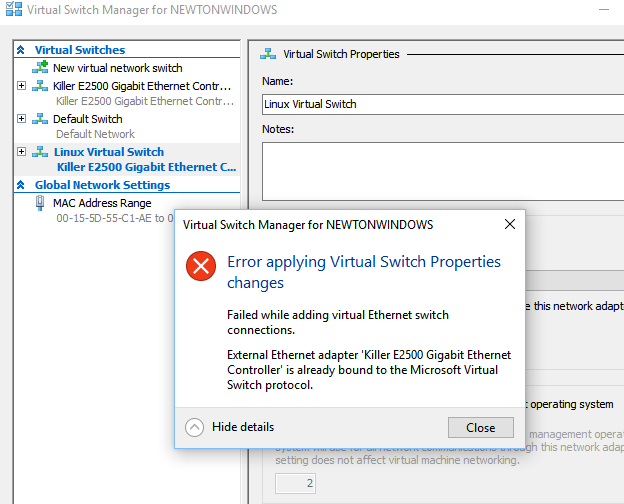The width and height of the screenshot is (624, 504).
Task: Expand the Killer E2500 Gigabit switch node
Action: tap(22, 86)
